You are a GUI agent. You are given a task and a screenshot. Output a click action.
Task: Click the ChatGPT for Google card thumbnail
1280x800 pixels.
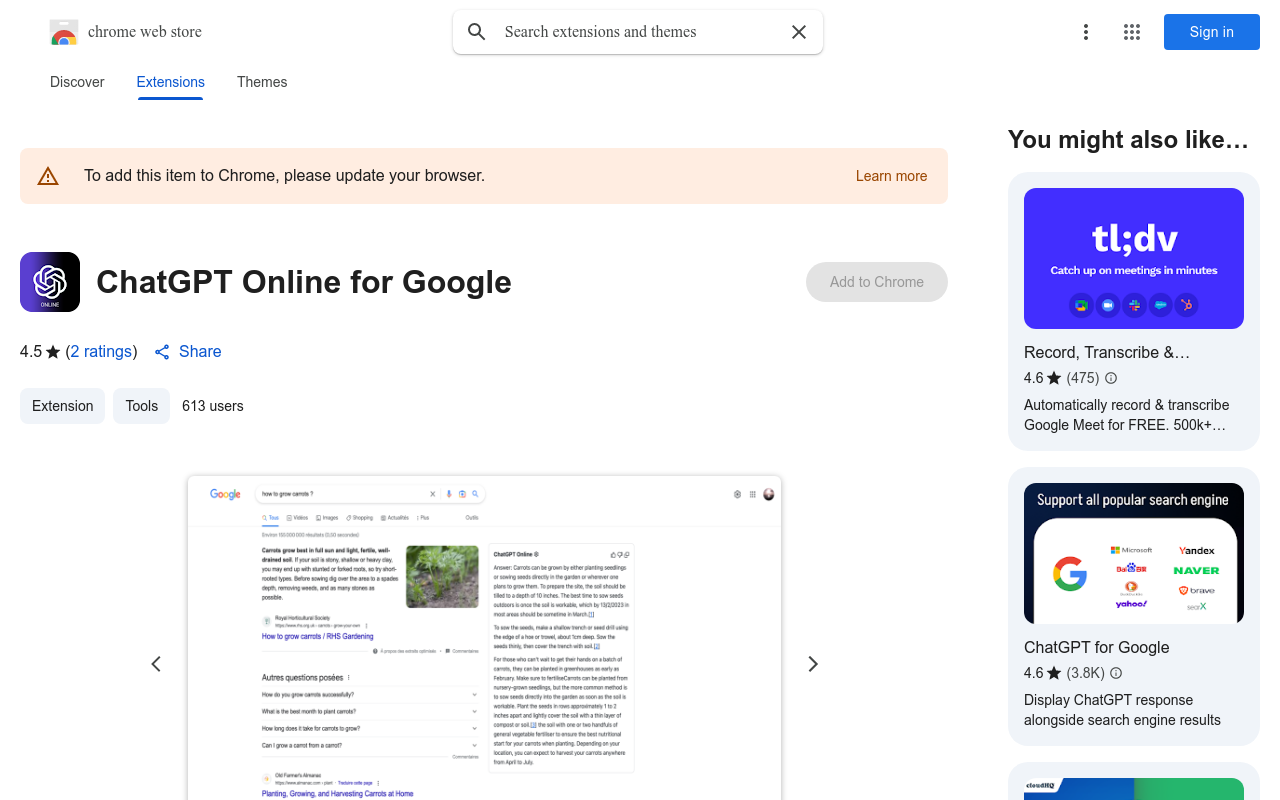pyautogui.click(x=1134, y=553)
